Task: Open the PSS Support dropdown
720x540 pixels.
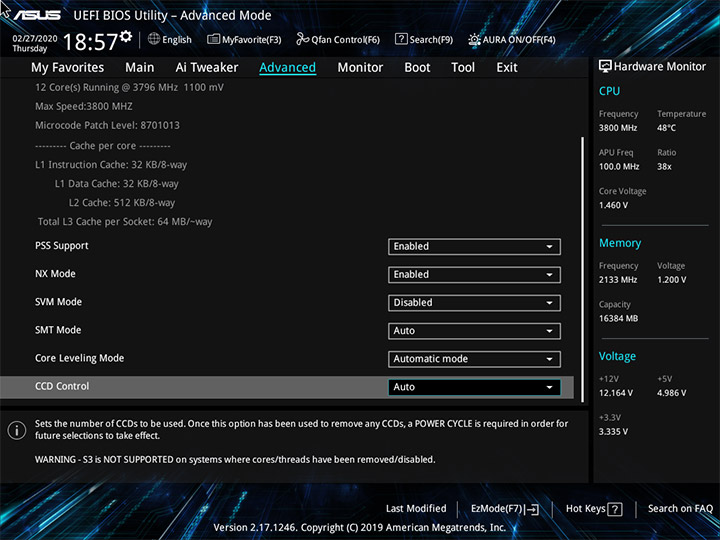Action: tap(474, 247)
